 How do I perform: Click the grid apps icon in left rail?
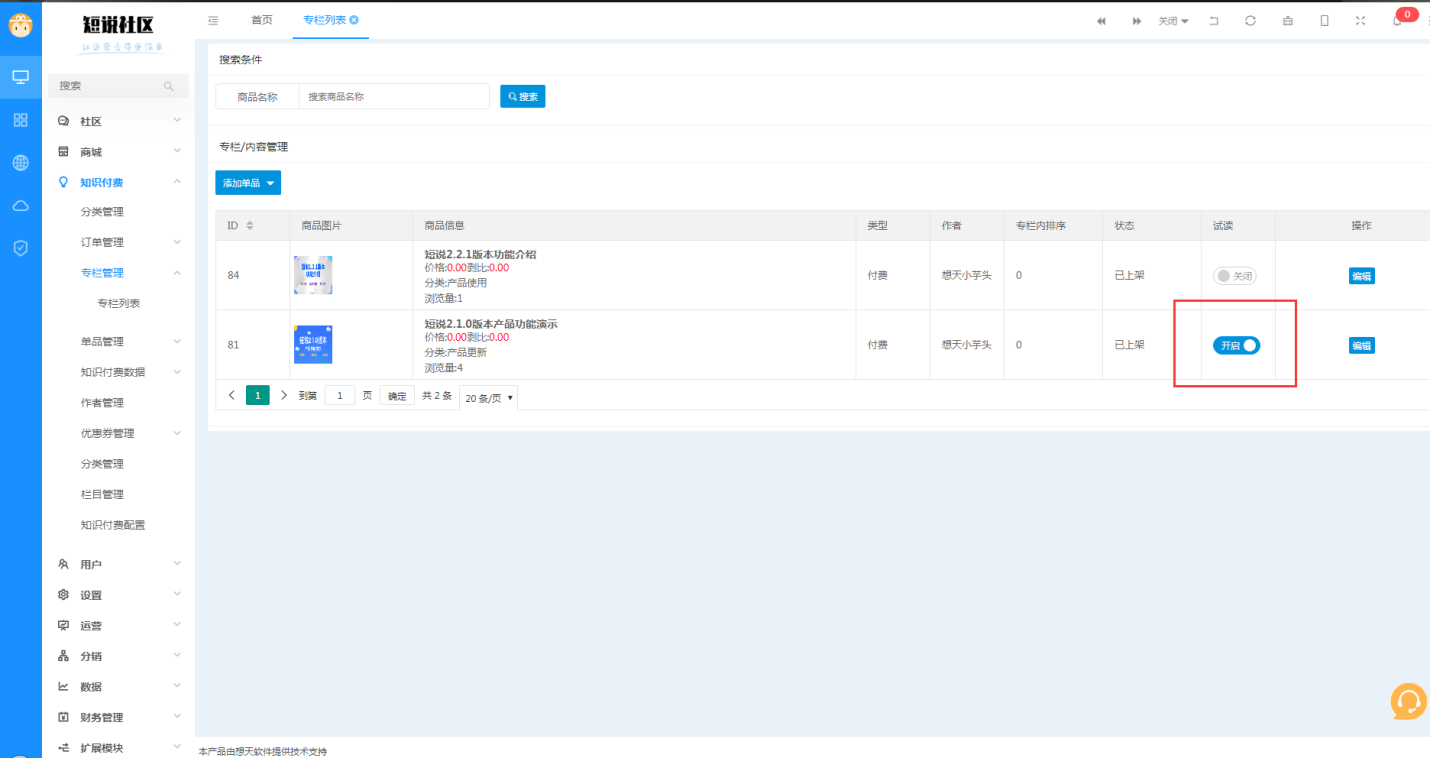[x=20, y=120]
